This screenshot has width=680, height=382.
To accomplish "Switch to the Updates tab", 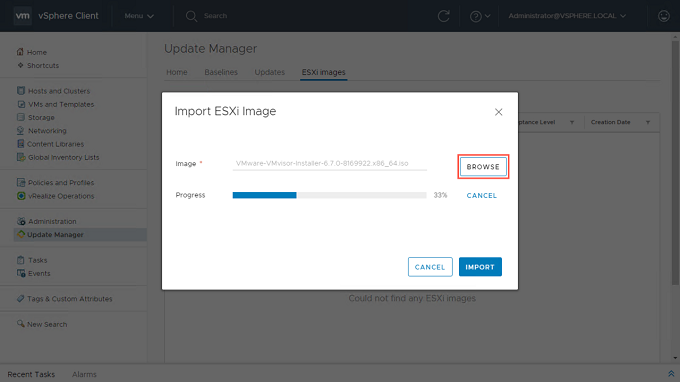I will [269, 72].
